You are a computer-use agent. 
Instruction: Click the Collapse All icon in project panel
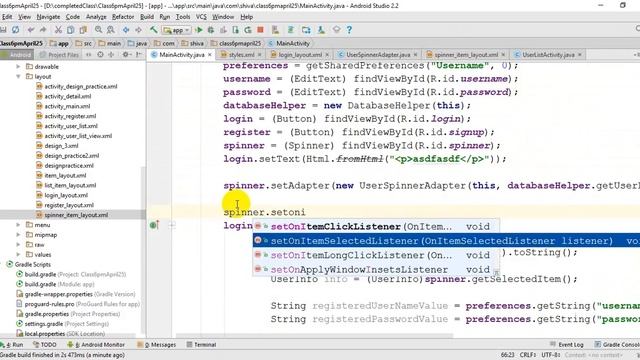click(x=111, y=54)
